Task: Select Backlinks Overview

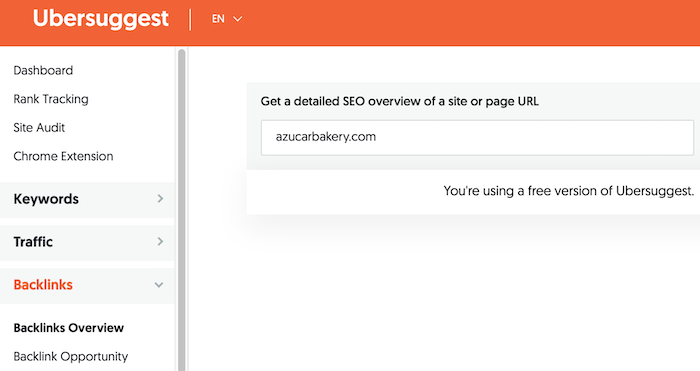Action: pos(69,328)
